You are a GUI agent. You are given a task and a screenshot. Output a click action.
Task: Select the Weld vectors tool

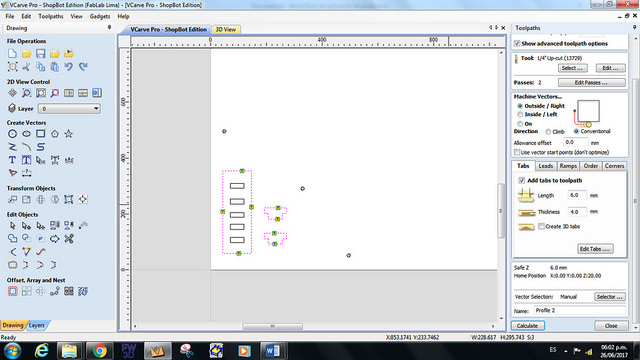12,239
